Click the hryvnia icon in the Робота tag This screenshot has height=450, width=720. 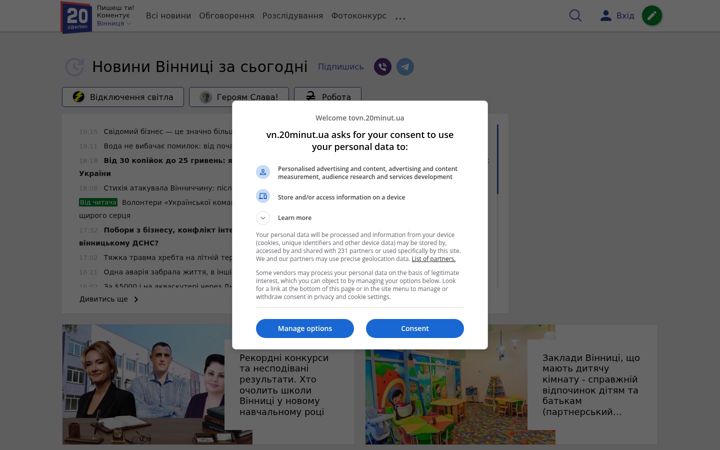pyautogui.click(x=310, y=96)
